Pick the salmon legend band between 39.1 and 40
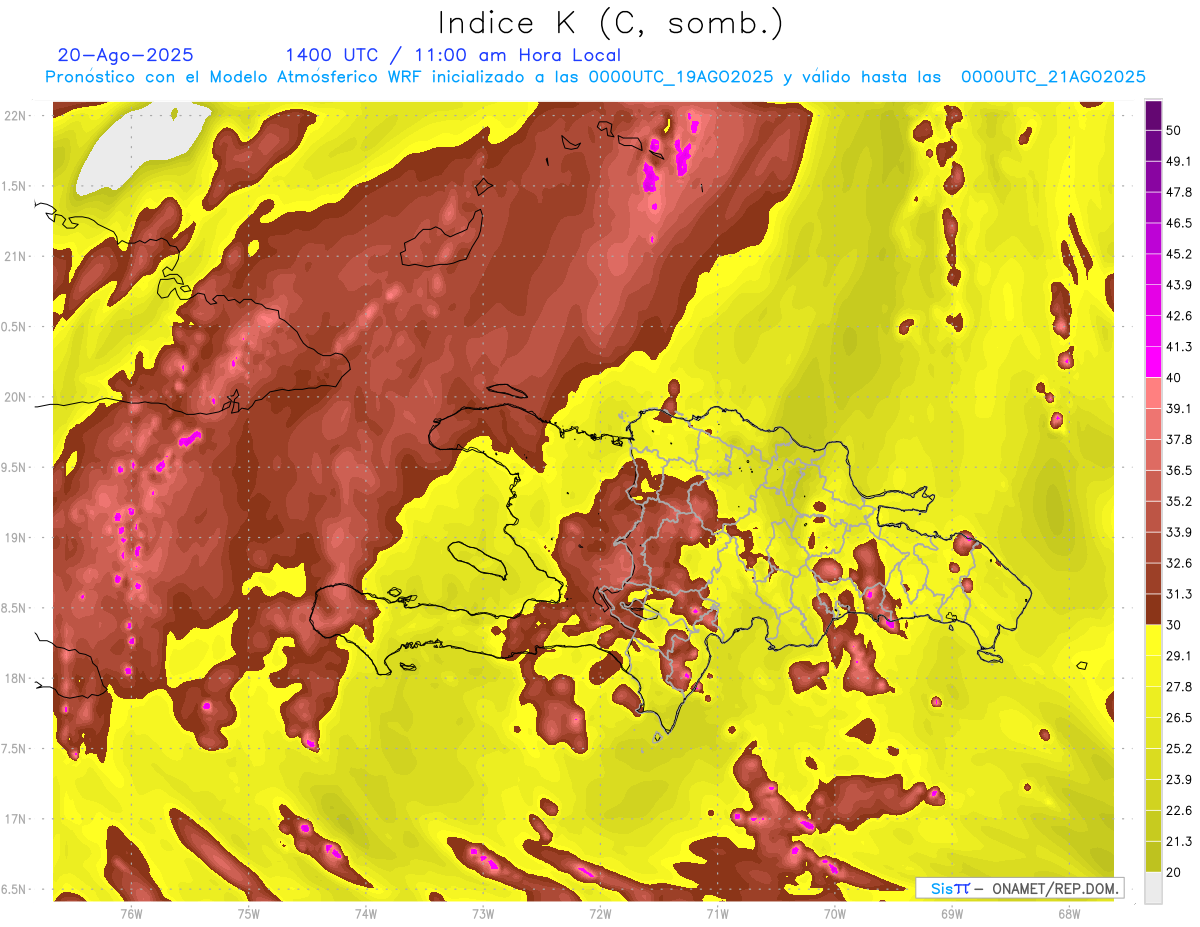 click(x=1153, y=393)
